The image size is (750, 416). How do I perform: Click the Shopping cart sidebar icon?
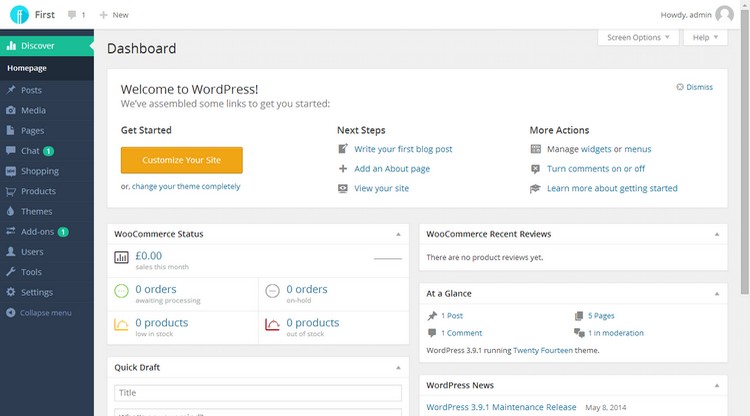click(x=11, y=171)
